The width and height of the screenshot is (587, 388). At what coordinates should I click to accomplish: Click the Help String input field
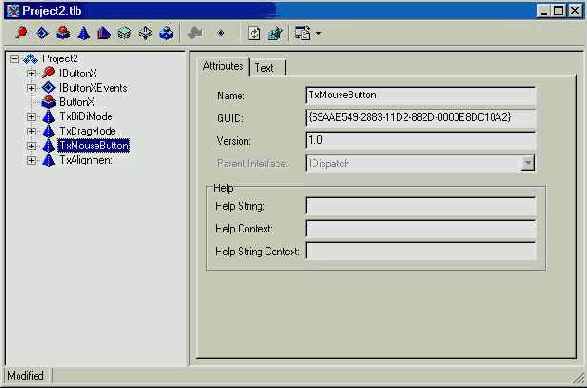pyautogui.click(x=421, y=206)
